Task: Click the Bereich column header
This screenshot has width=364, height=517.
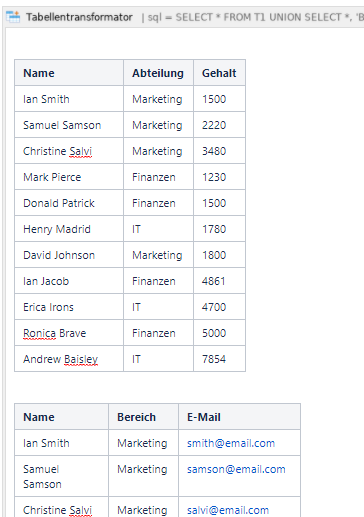Action: coord(143,417)
